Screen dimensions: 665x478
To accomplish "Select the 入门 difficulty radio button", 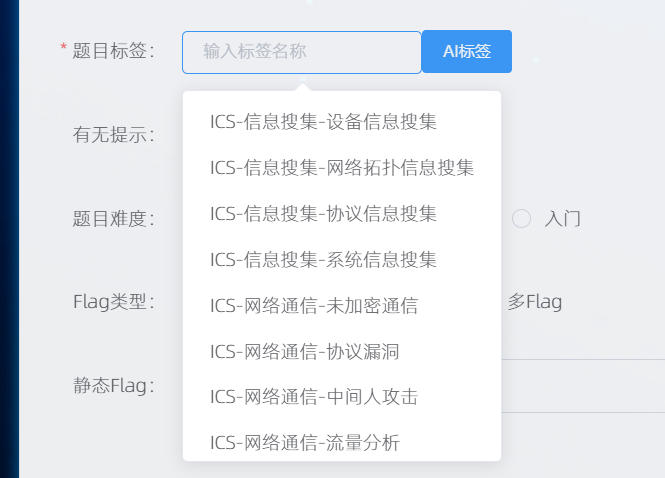I will coord(522,218).
